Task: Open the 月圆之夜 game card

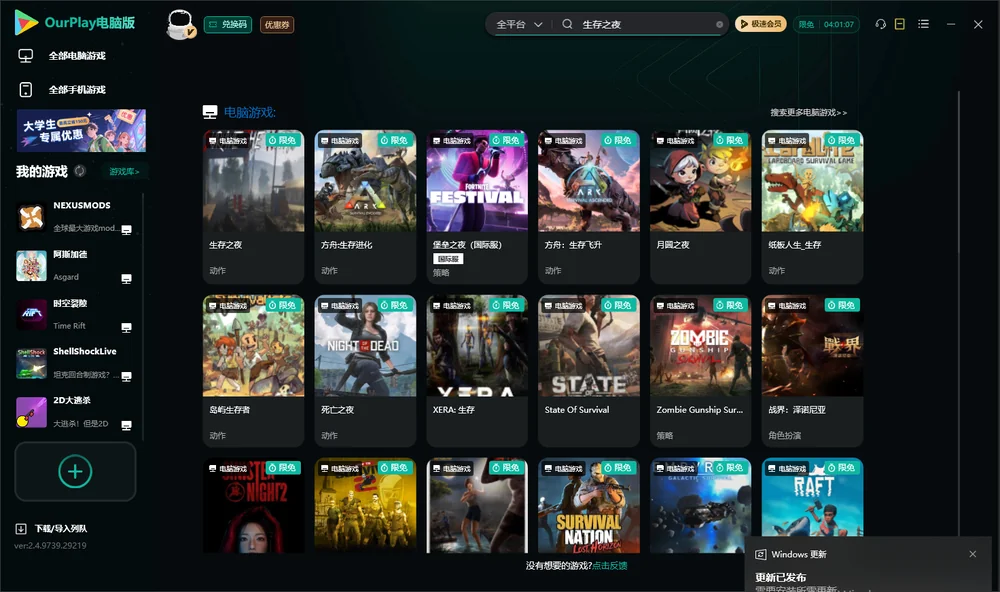Action: (x=701, y=207)
